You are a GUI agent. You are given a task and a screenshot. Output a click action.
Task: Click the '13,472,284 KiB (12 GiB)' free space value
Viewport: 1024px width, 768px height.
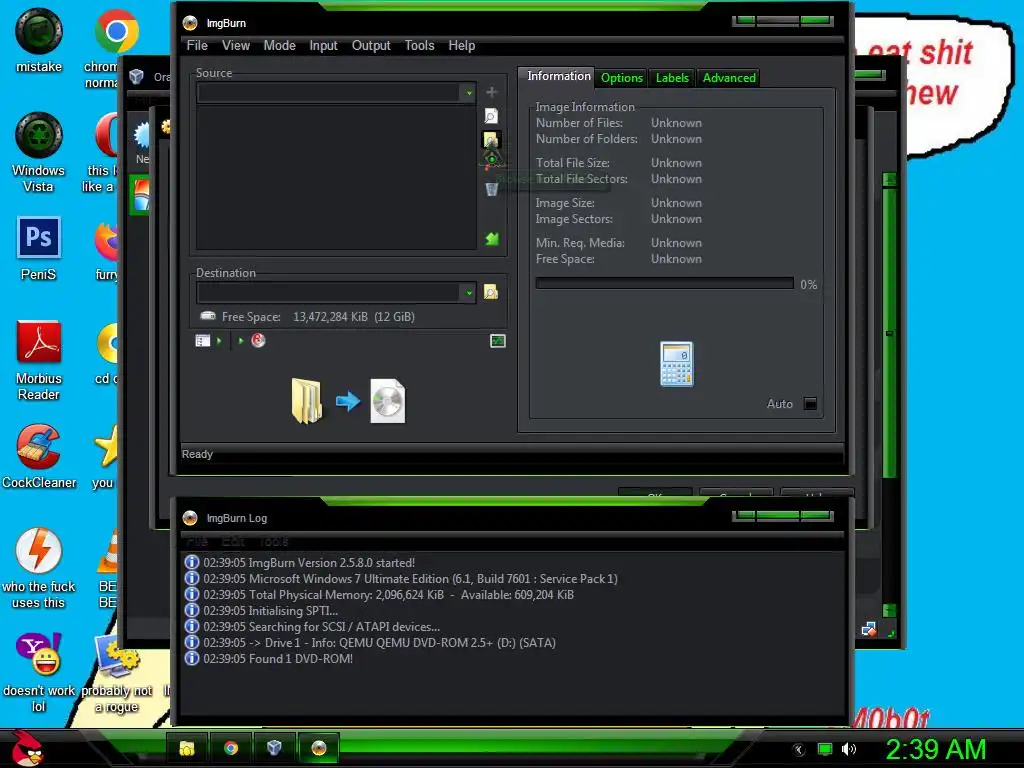coord(353,317)
